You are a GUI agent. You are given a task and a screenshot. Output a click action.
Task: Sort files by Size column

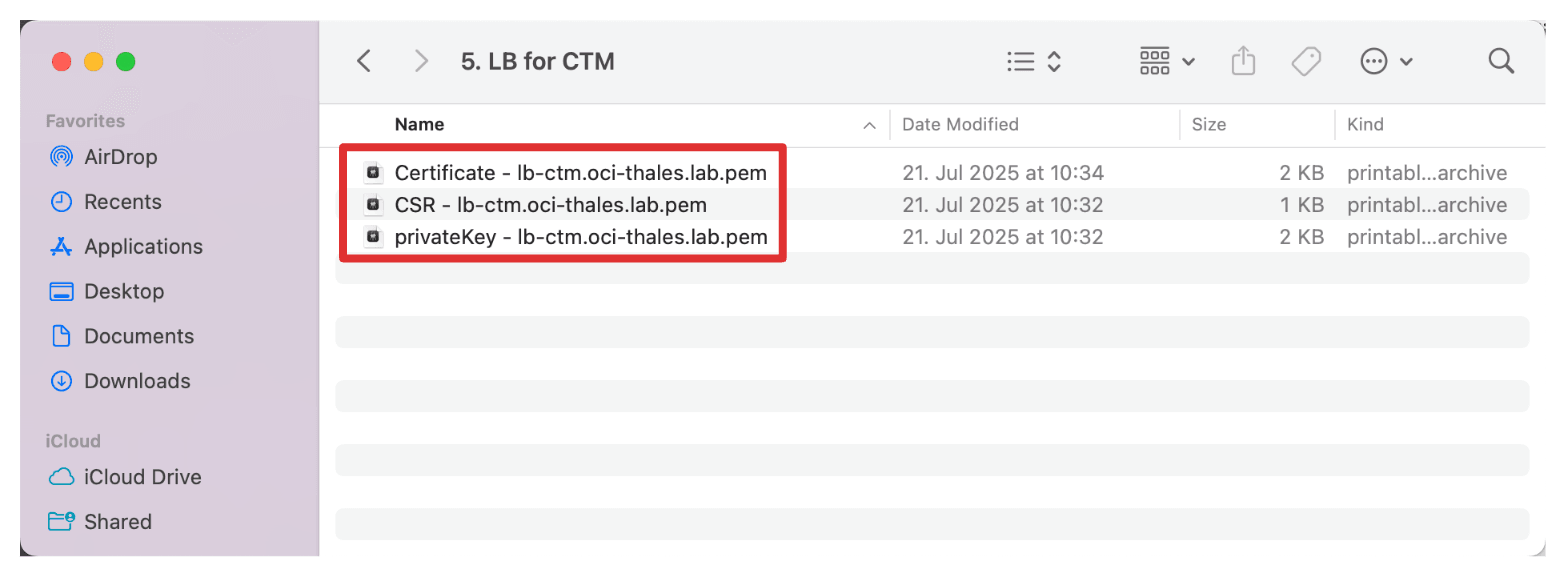tap(1208, 125)
